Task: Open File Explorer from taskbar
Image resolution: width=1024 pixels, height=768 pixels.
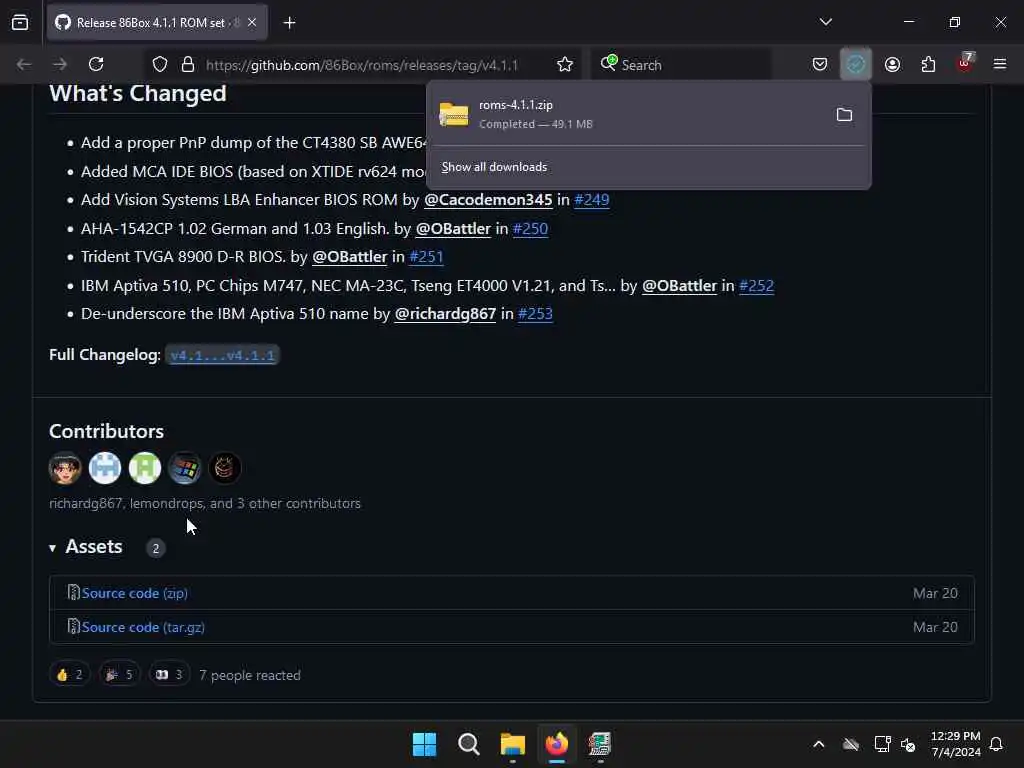Action: (513, 744)
